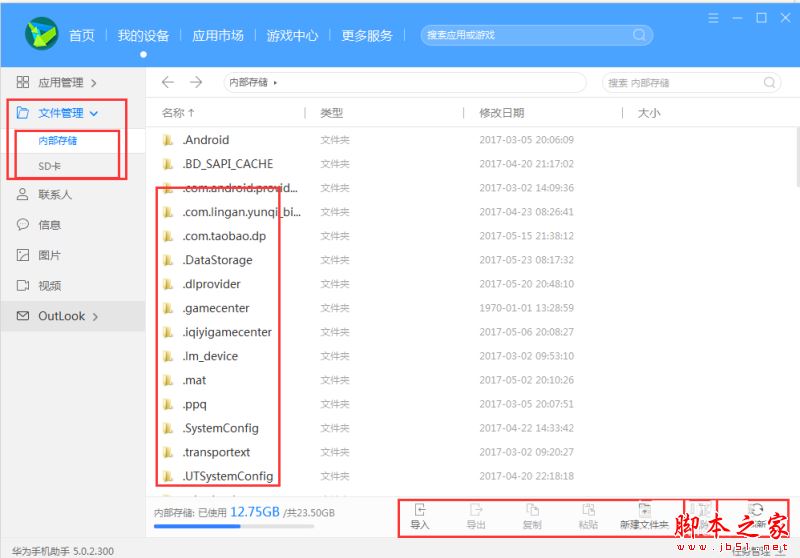Open 更多服务 tab
Image resolution: width=800 pixels, height=558 pixels.
367,35
